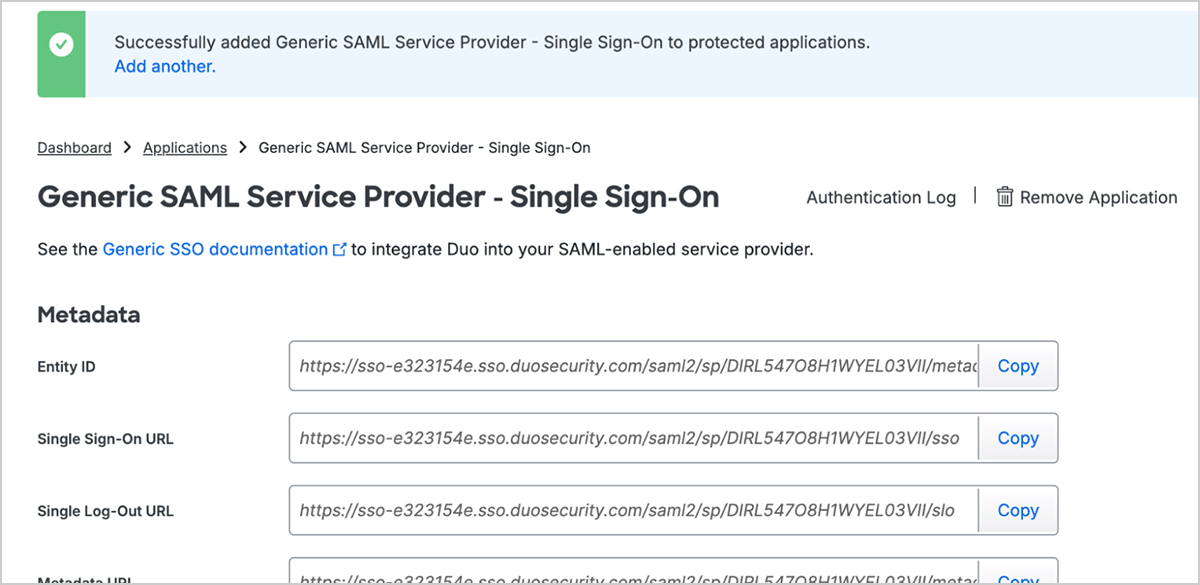Focus the Single Sign-On URL field
The width and height of the screenshot is (1200, 585).
click(x=634, y=438)
